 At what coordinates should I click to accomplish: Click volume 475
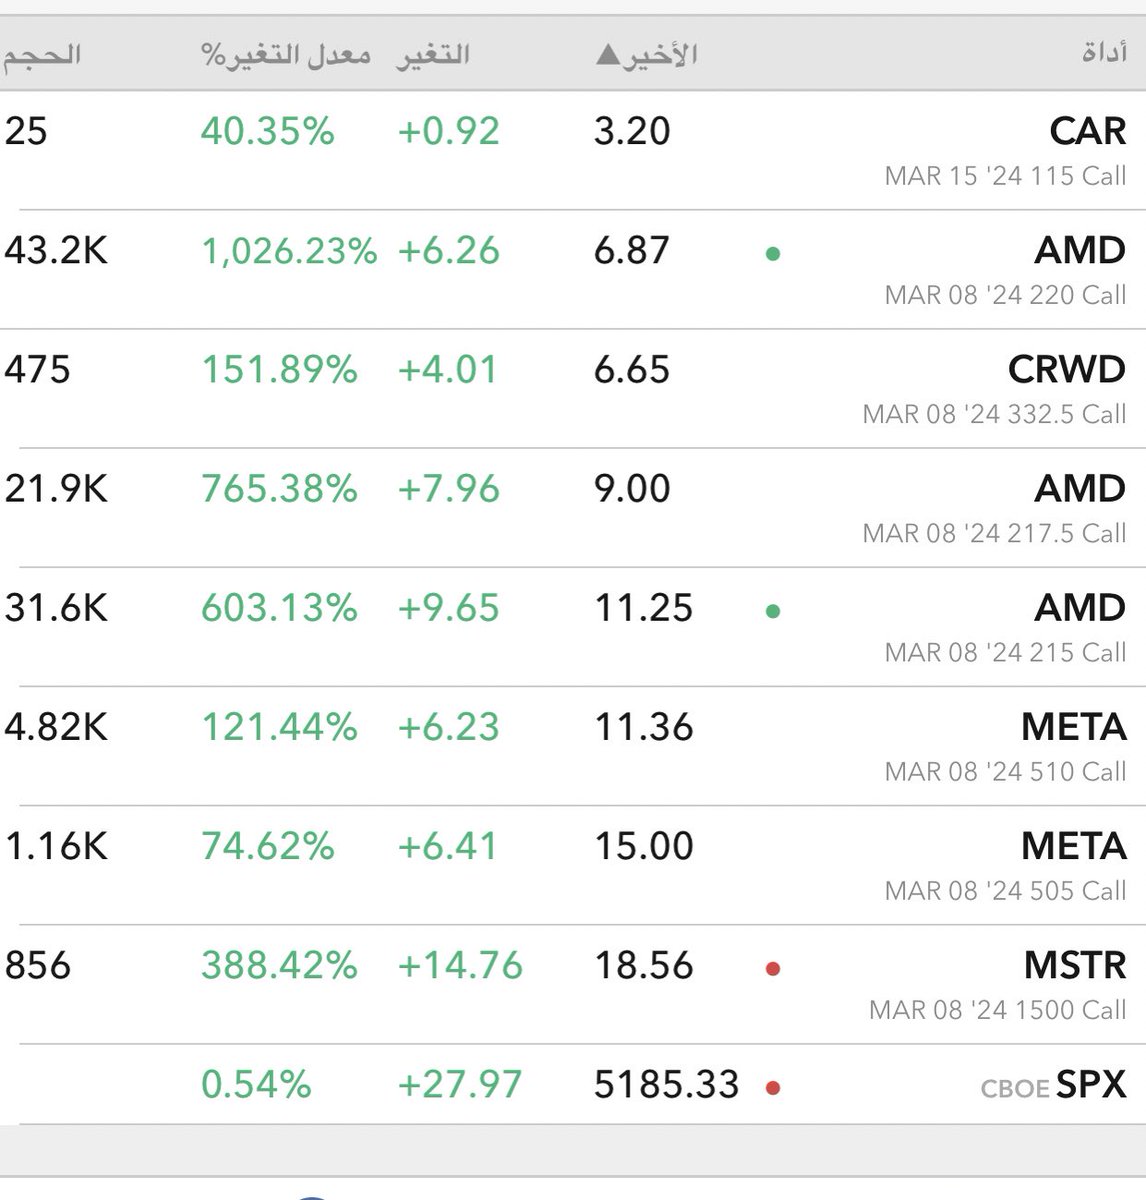click(x=38, y=369)
